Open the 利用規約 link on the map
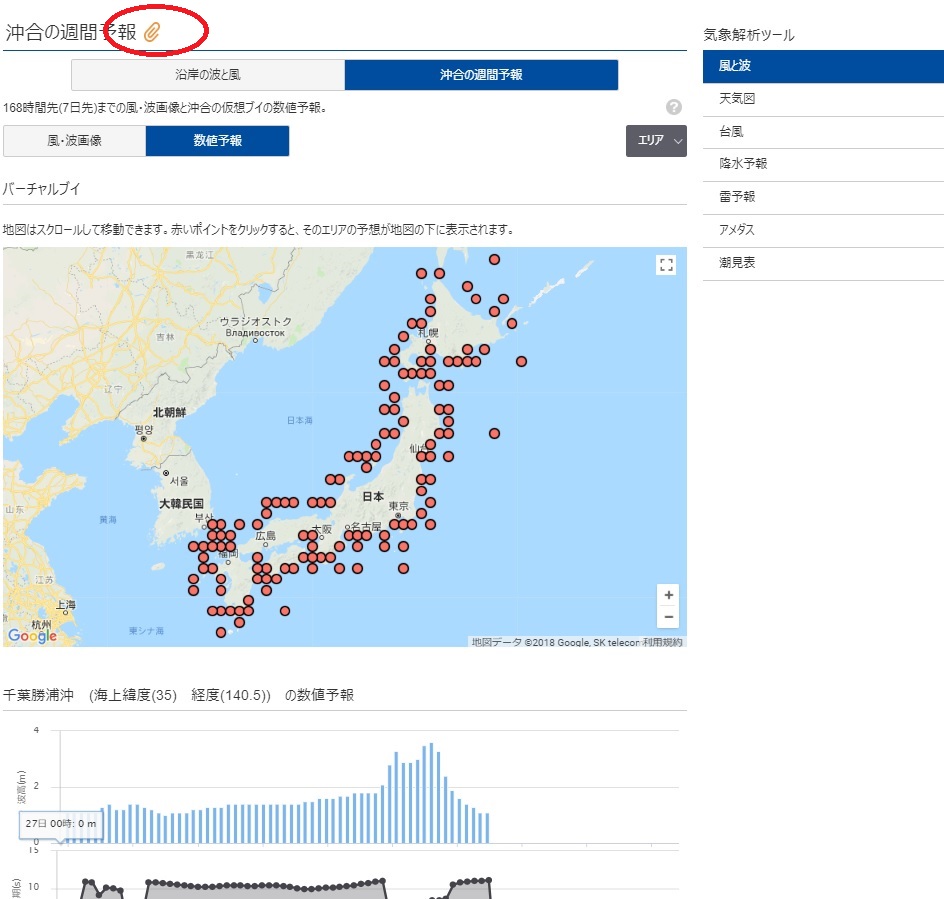Image resolution: width=944 pixels, height=899 pixels. 662,642
